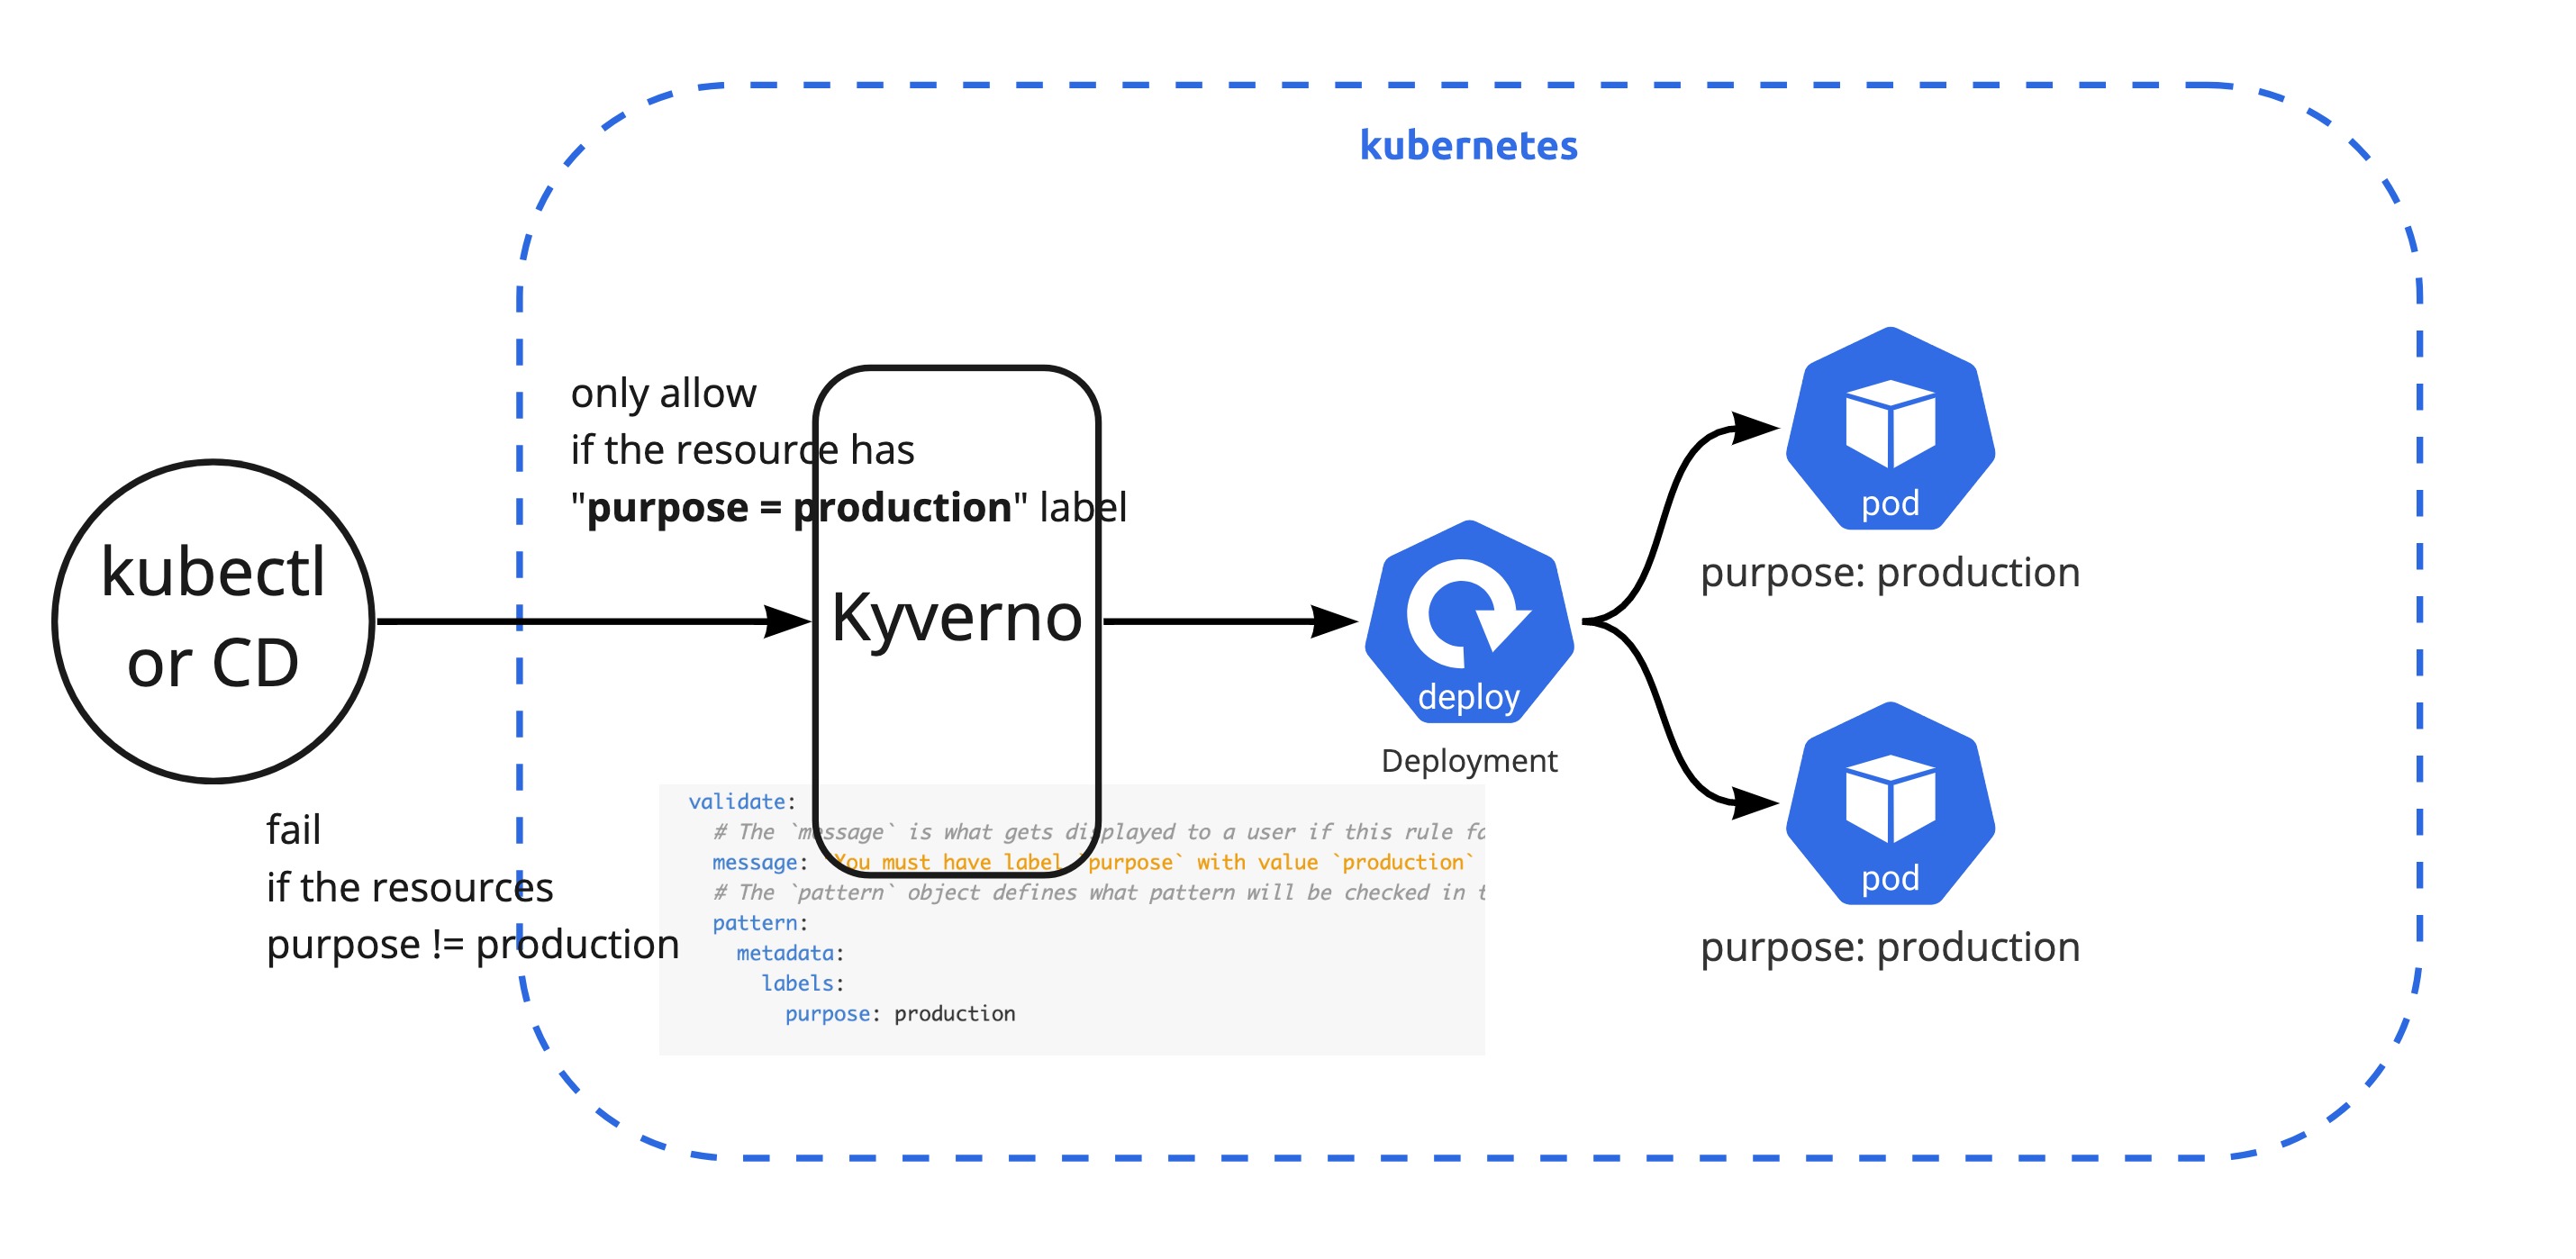
Task: Click the pattern key in code snippet
Action: 755,922
